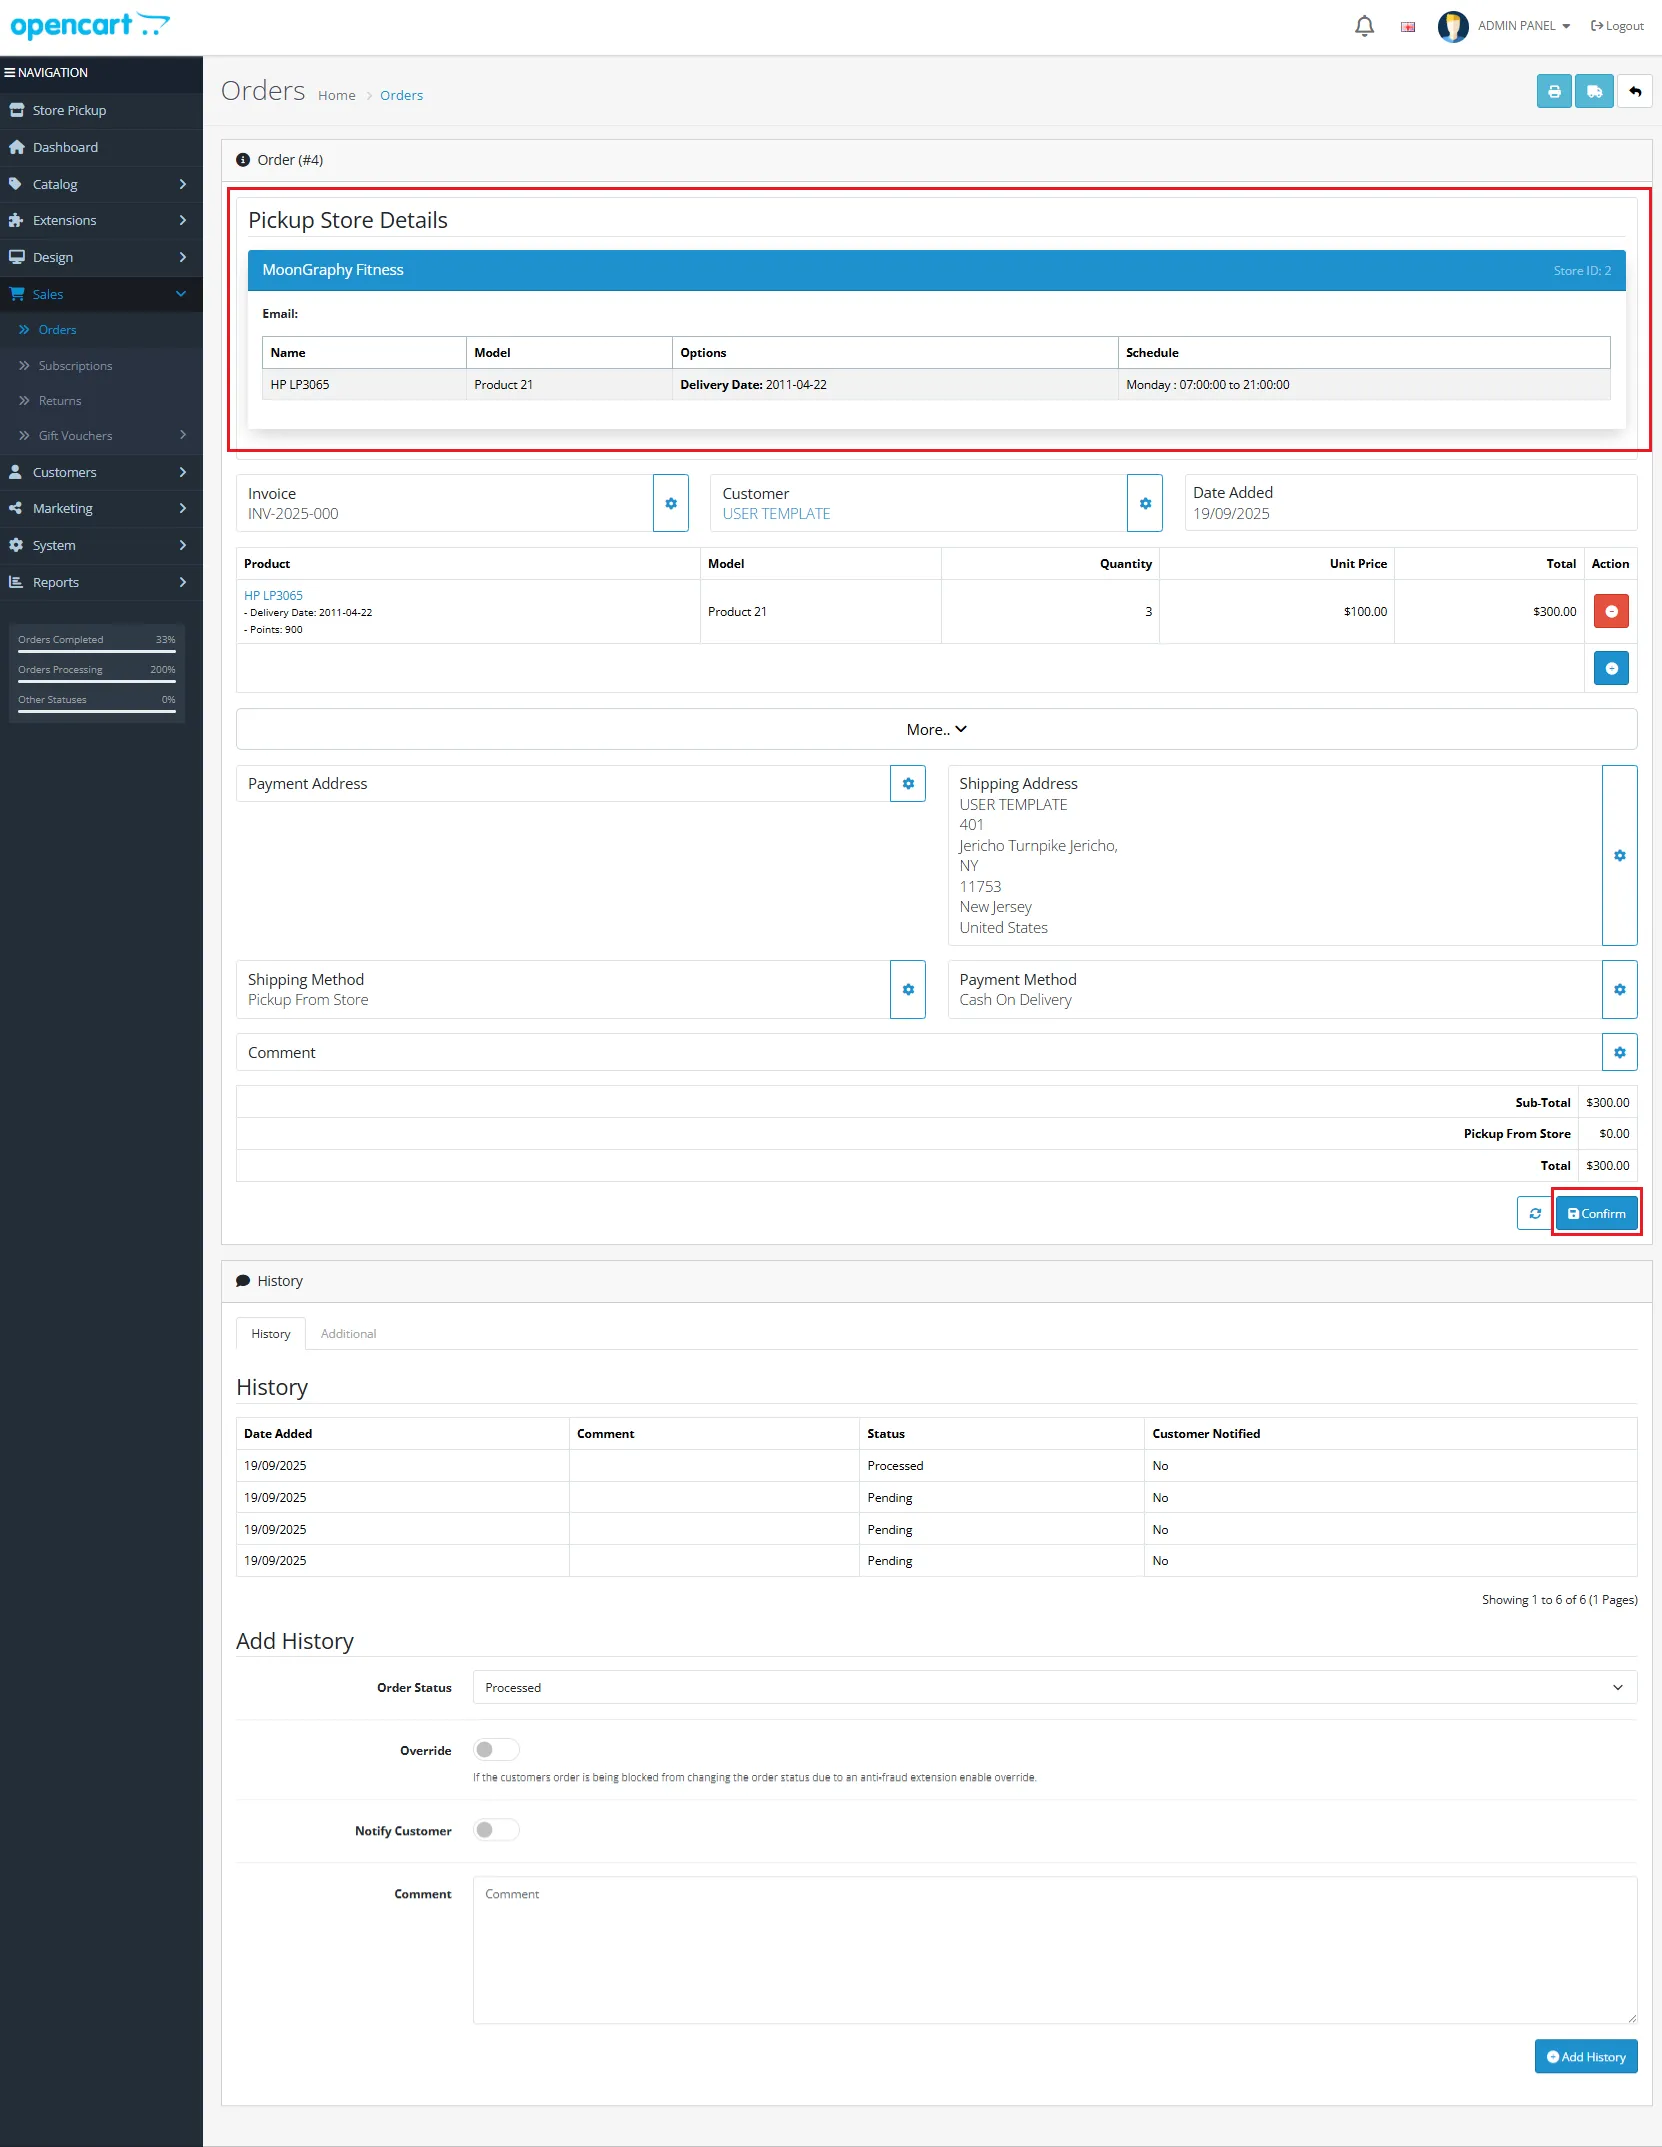The image size is (1662, 2147).
Task: Click the print shipping list truck icon
Action: (x=1594, y=92)
